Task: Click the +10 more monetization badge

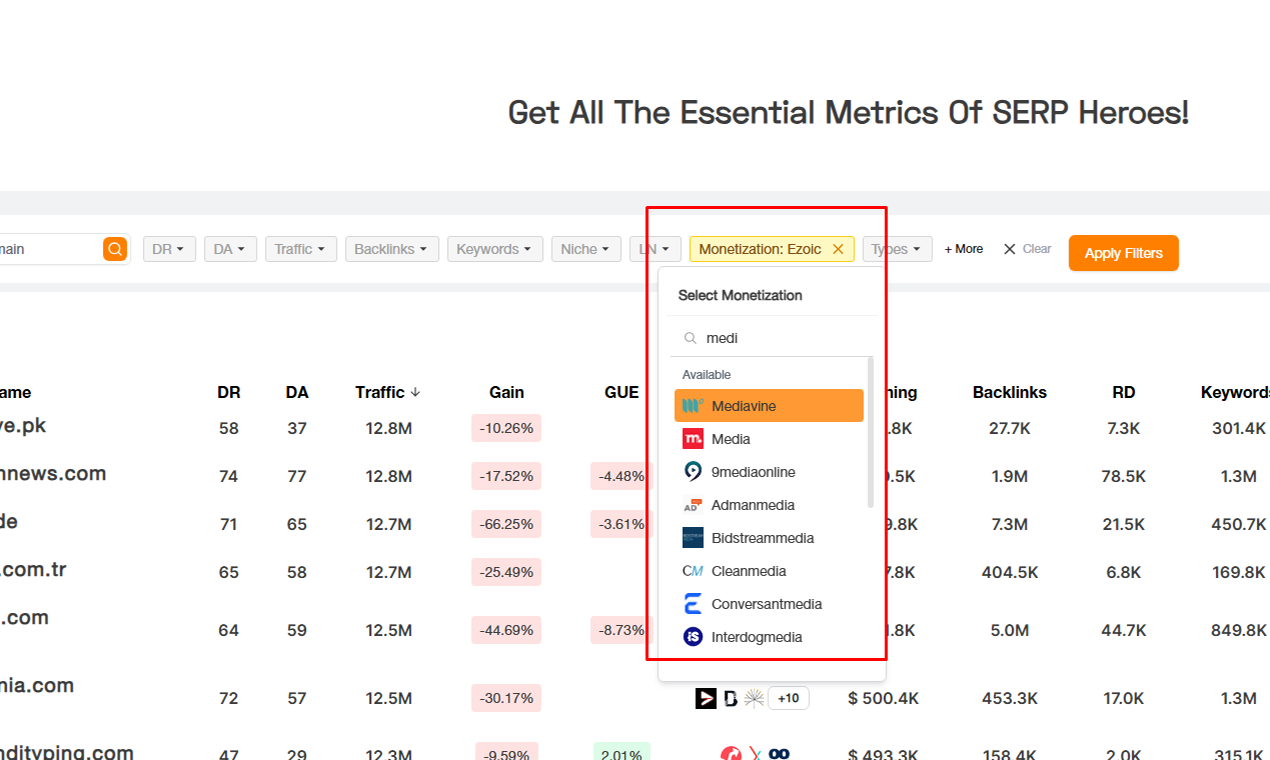Action: pos(789,698)
